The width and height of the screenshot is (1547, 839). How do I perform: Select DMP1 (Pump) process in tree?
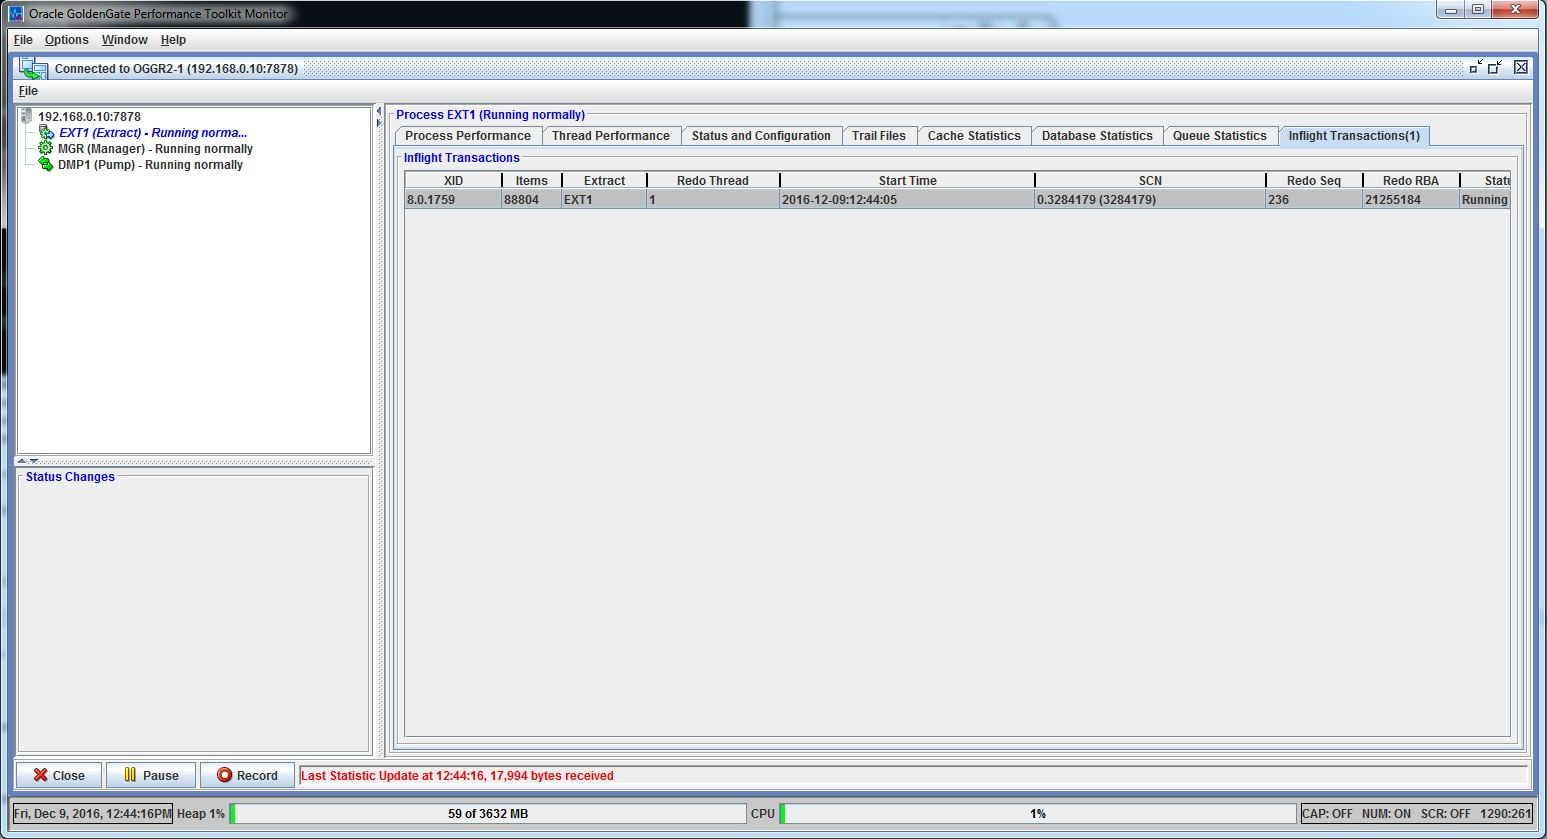(150, 165)
